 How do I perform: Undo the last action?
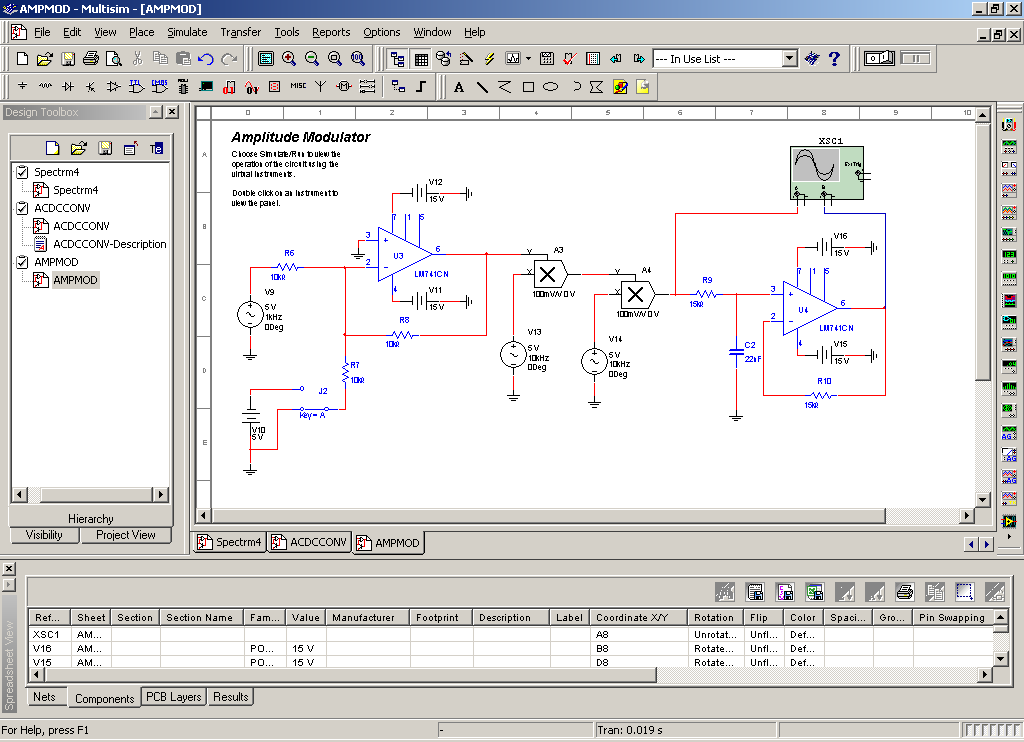tap(206, 59)
